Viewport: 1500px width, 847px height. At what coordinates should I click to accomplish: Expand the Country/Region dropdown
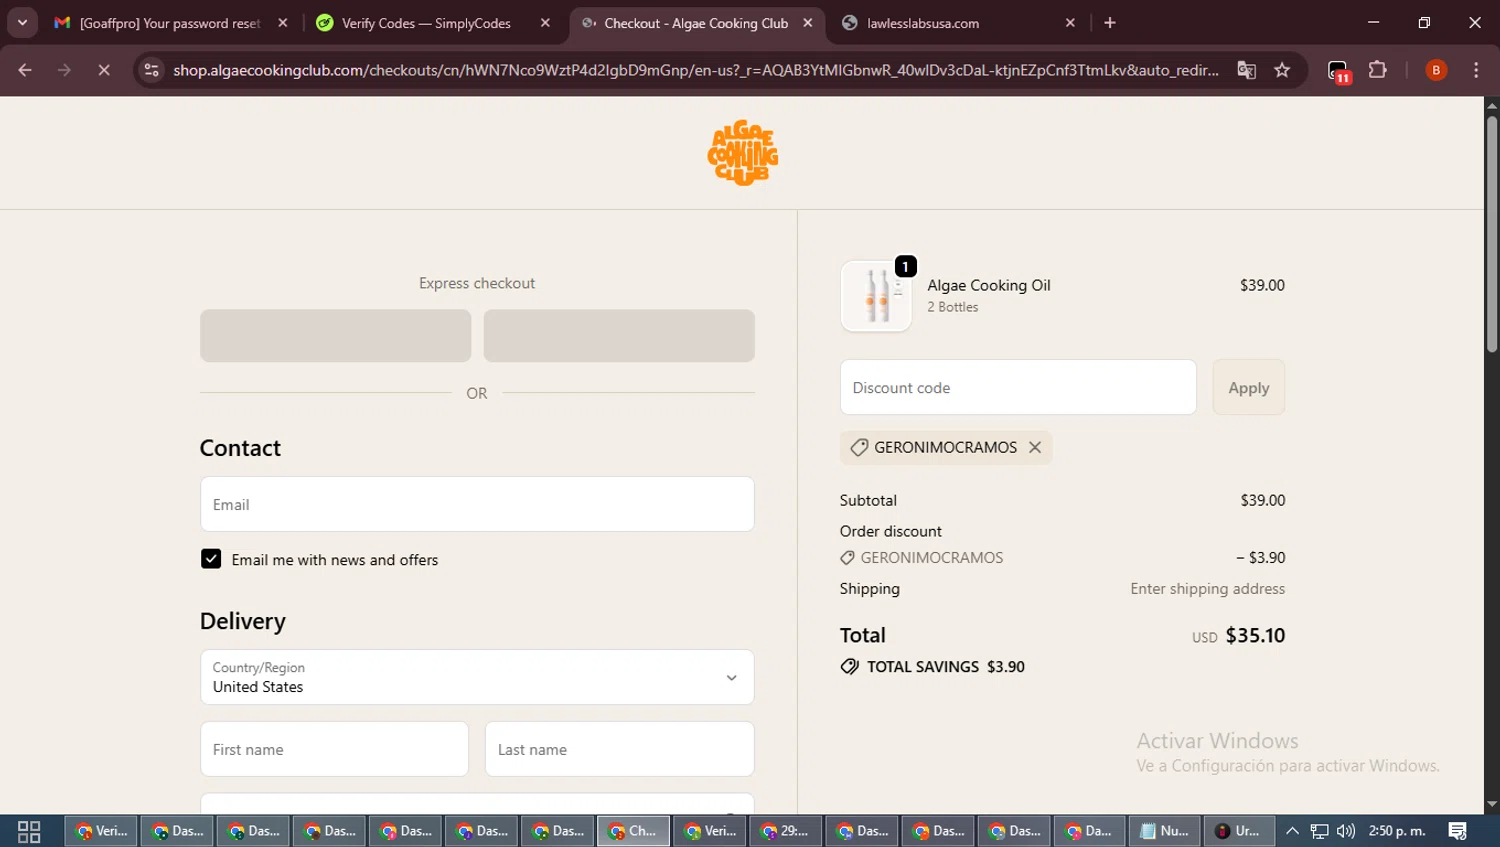tap(477, 677)
